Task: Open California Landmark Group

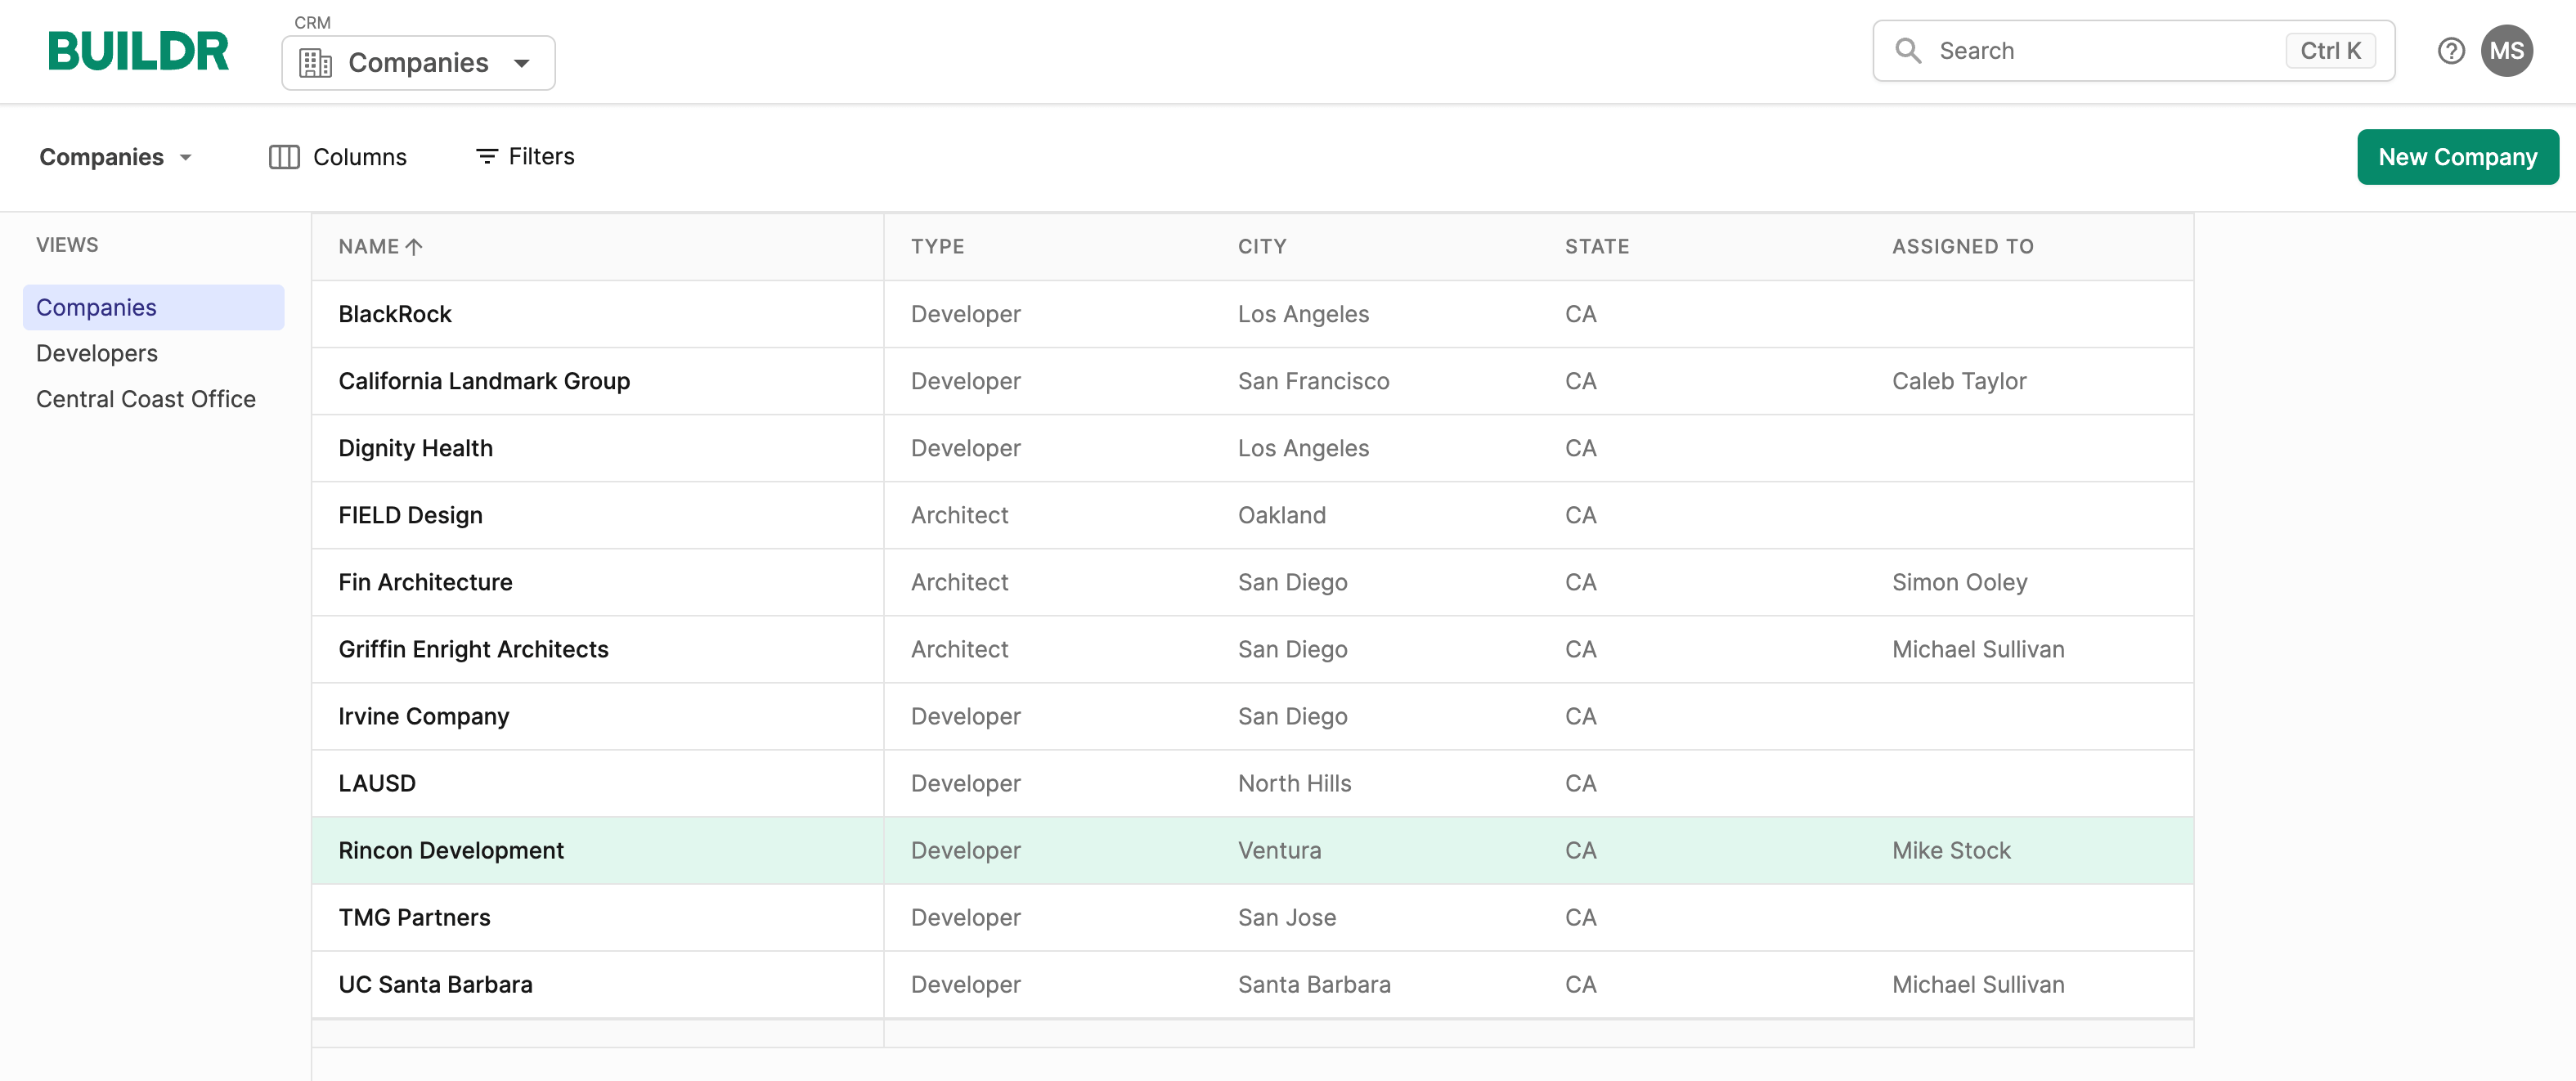Action: click(484, 381)
